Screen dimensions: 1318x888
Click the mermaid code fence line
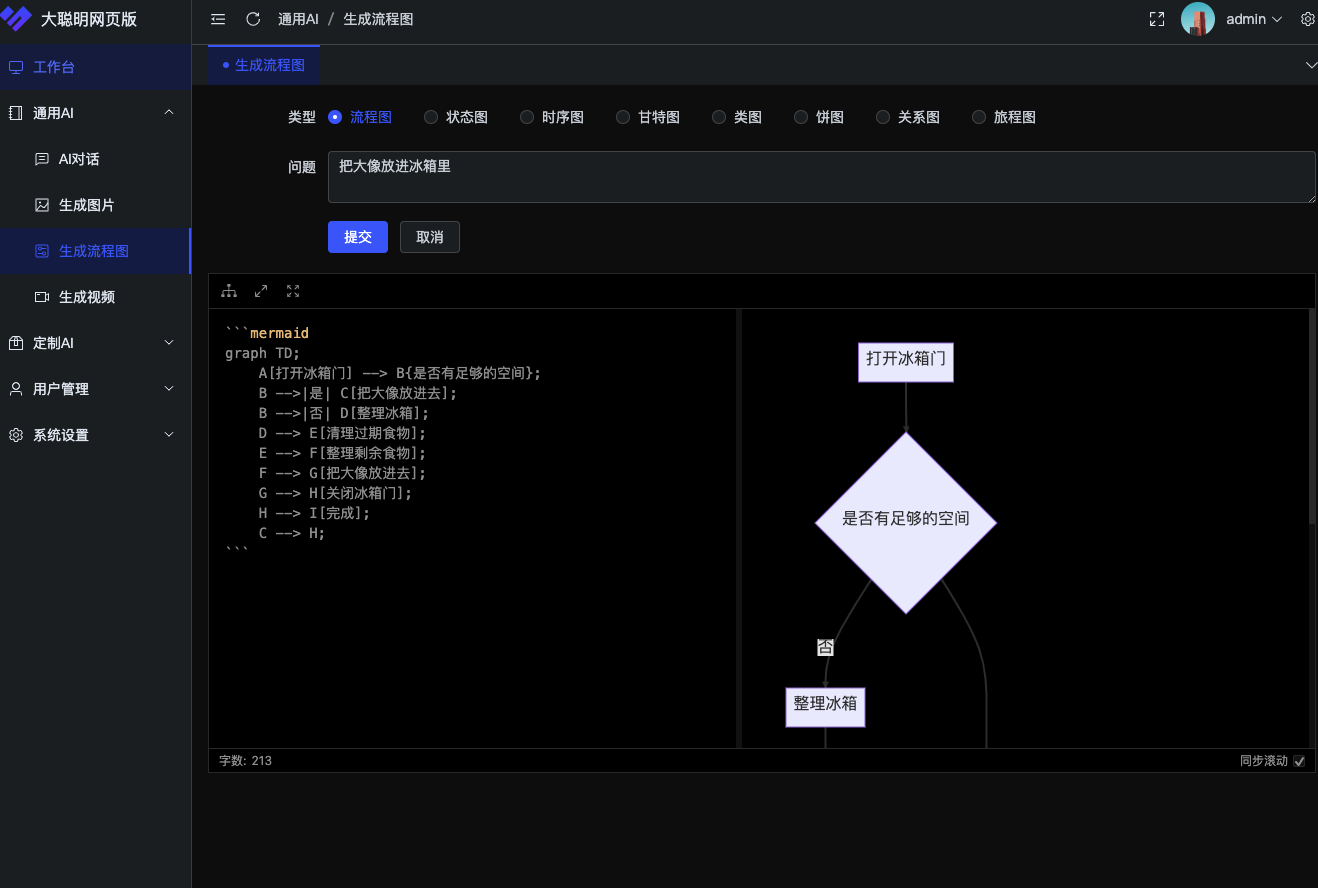click(x=267, y=333)
